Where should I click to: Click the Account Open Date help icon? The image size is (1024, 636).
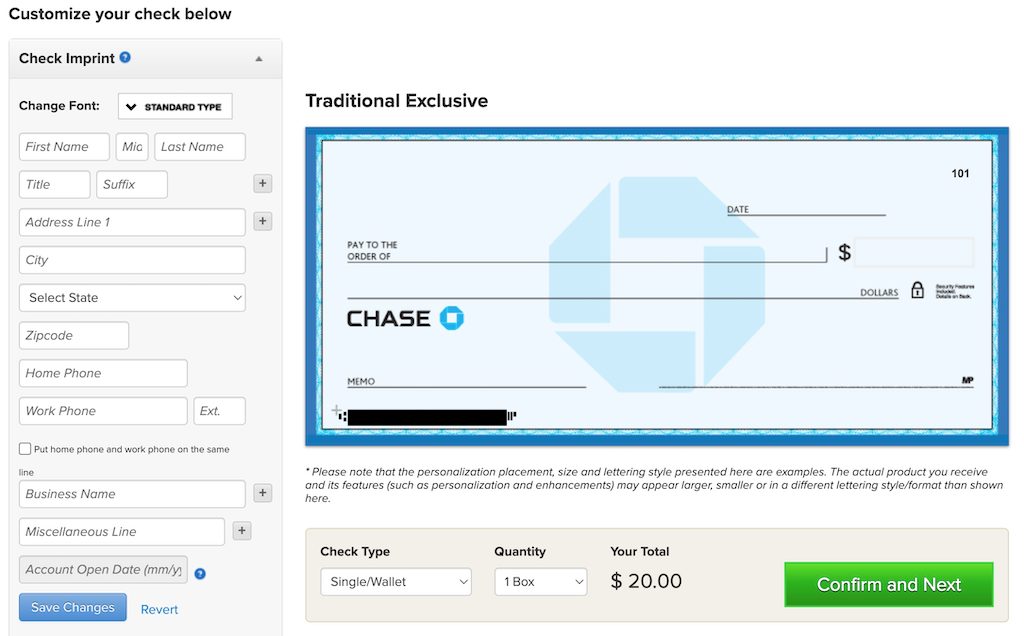point(200,574)
